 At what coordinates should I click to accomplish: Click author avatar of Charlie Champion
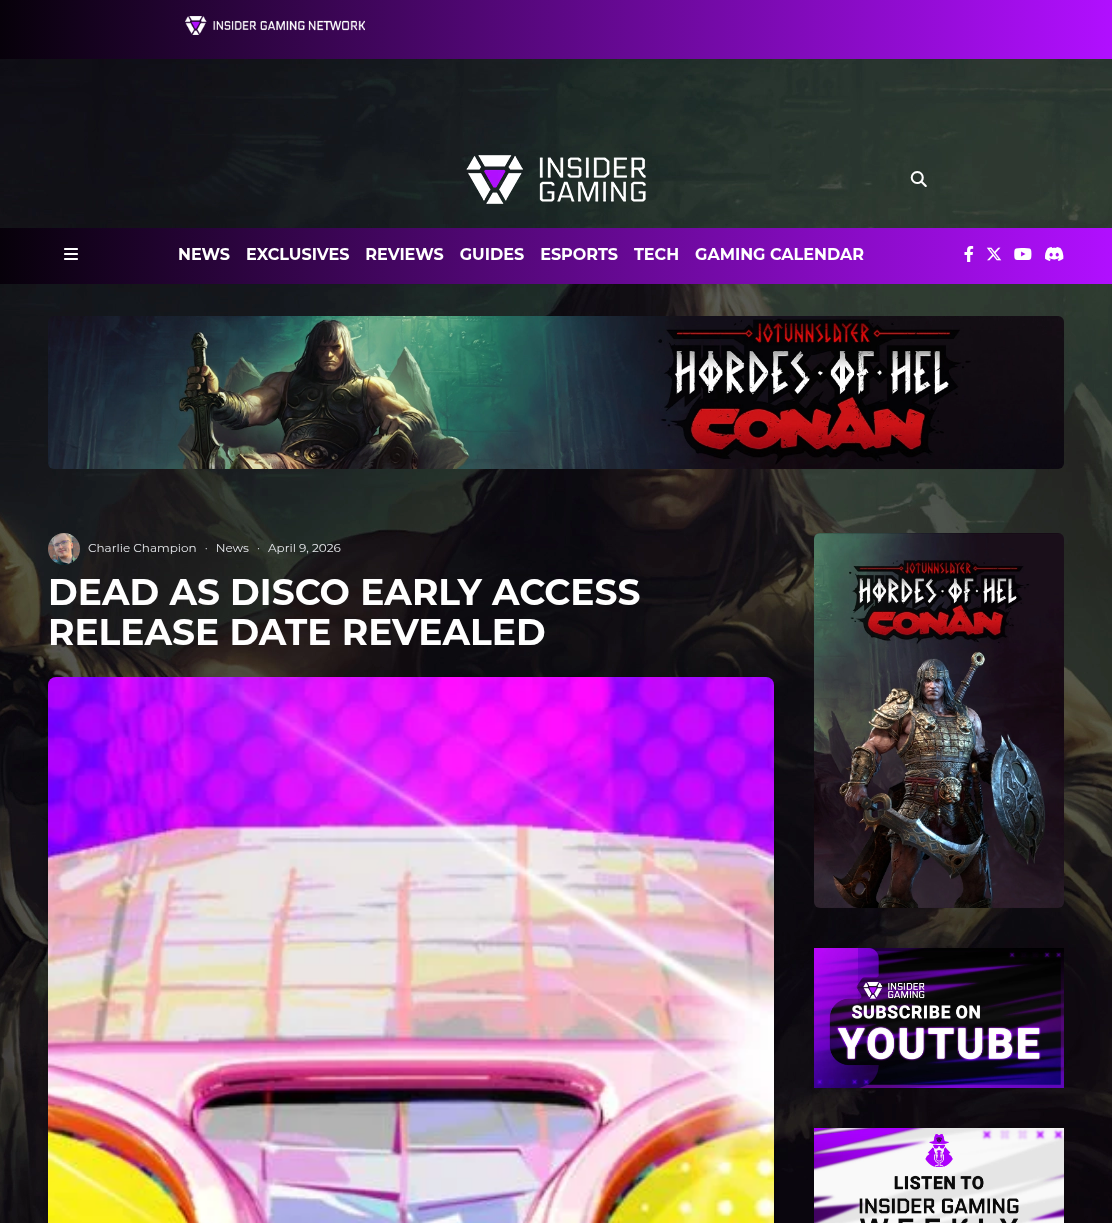tap(64, 548)
